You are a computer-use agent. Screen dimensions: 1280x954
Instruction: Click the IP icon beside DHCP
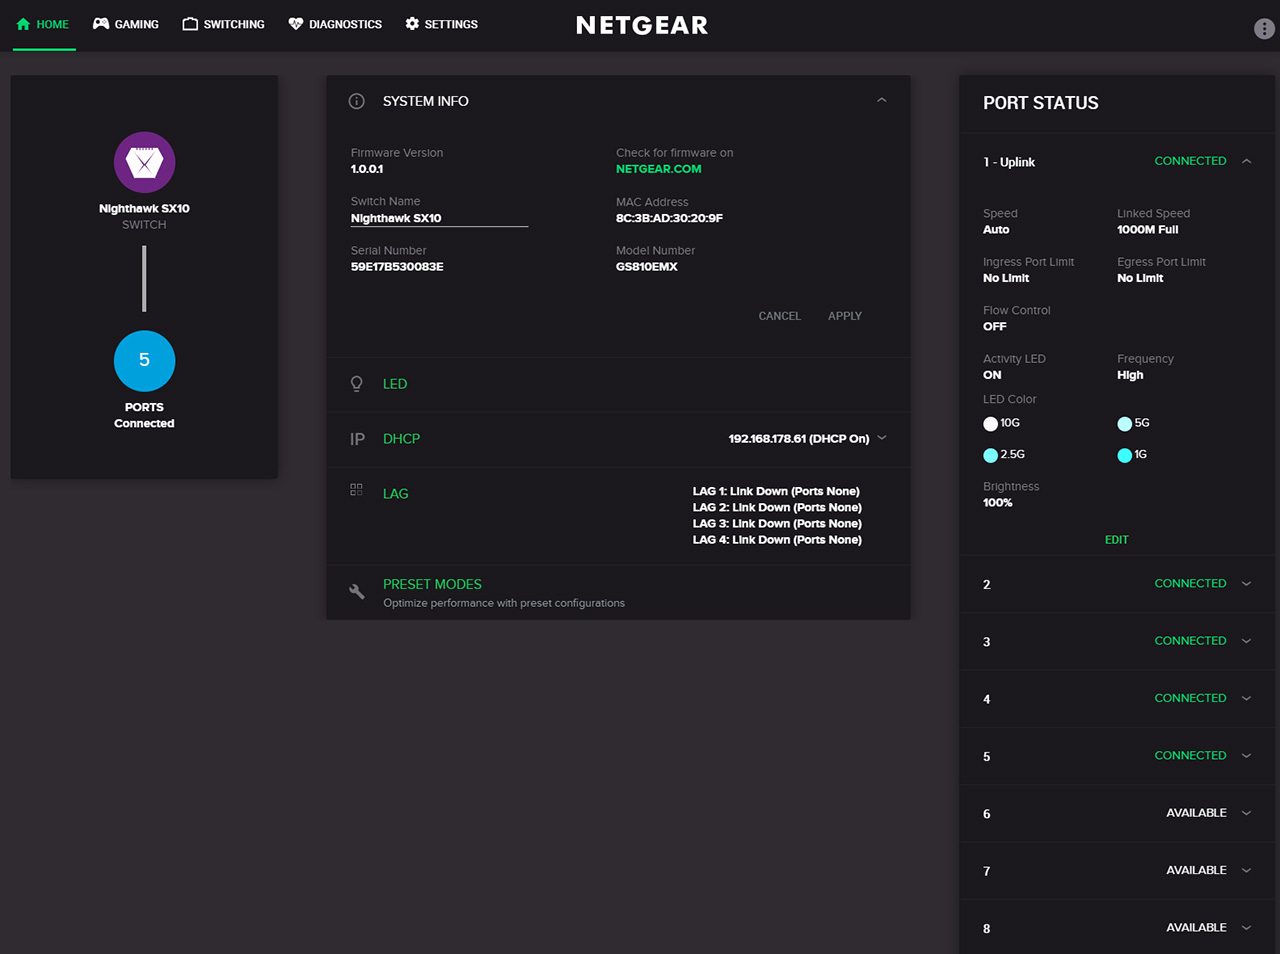point(357,439)
